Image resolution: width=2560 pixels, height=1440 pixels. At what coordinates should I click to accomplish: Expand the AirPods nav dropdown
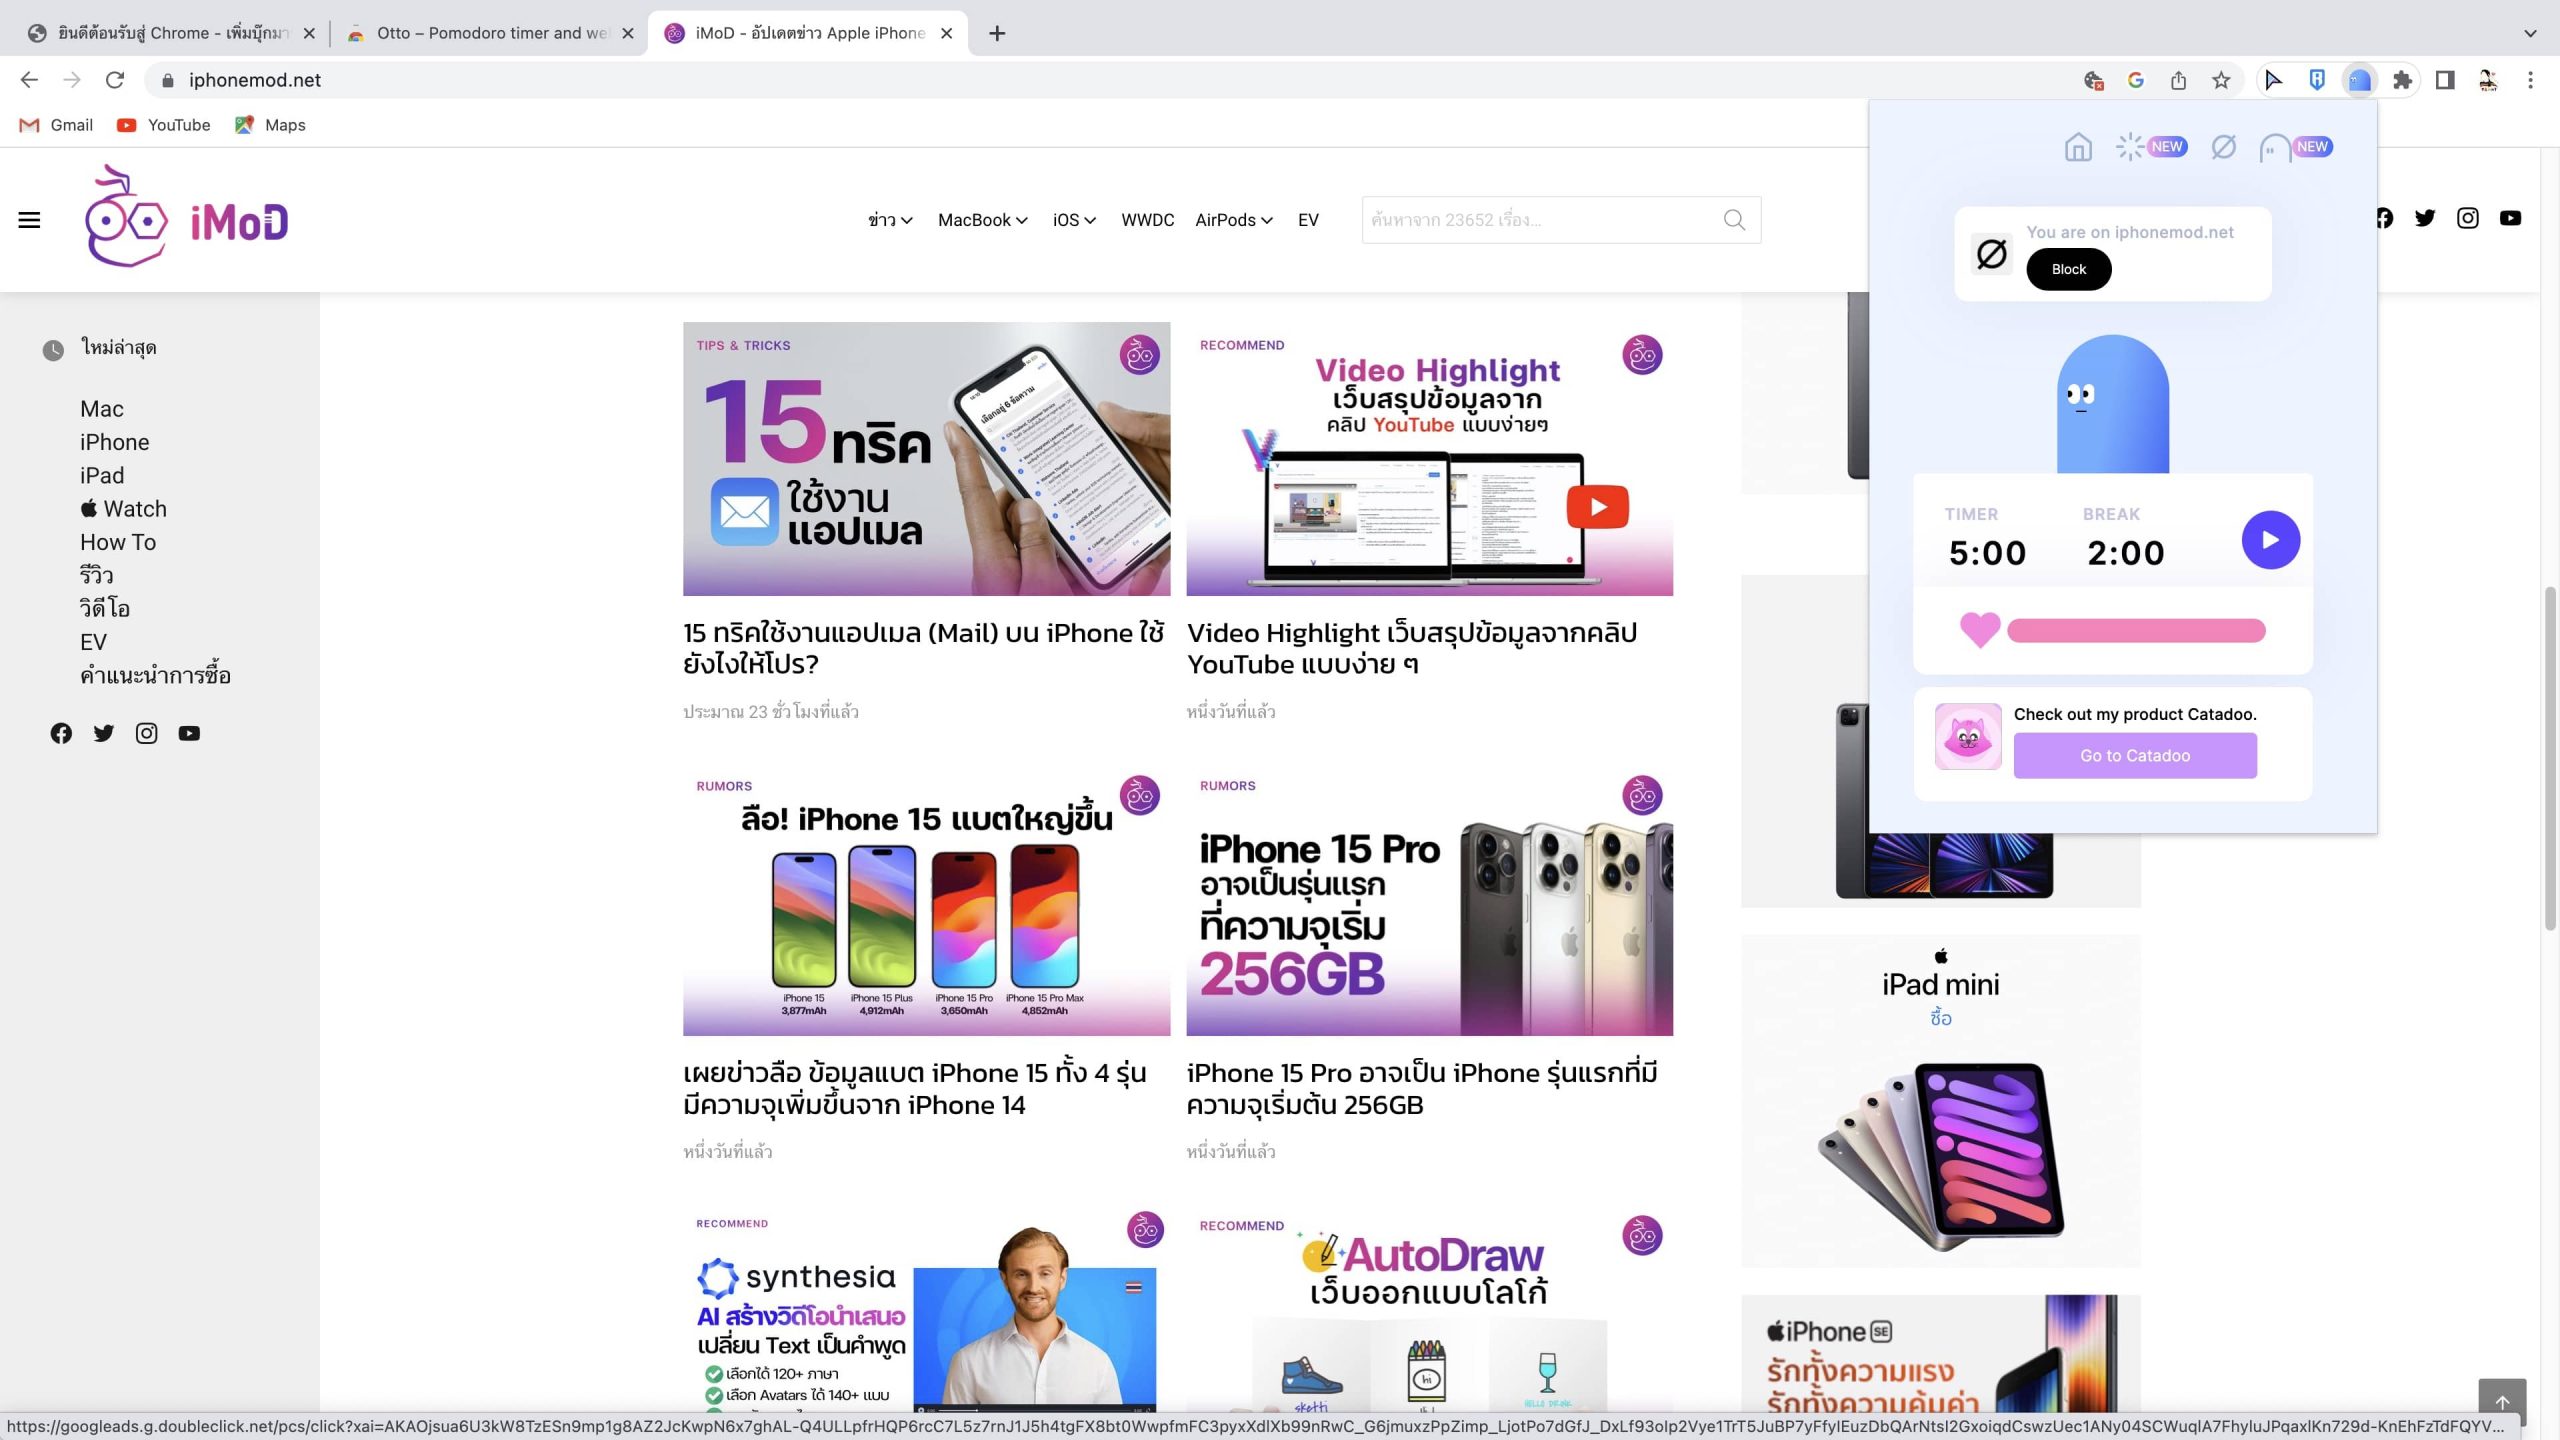pyautogui.click(x=1233, y=220)
